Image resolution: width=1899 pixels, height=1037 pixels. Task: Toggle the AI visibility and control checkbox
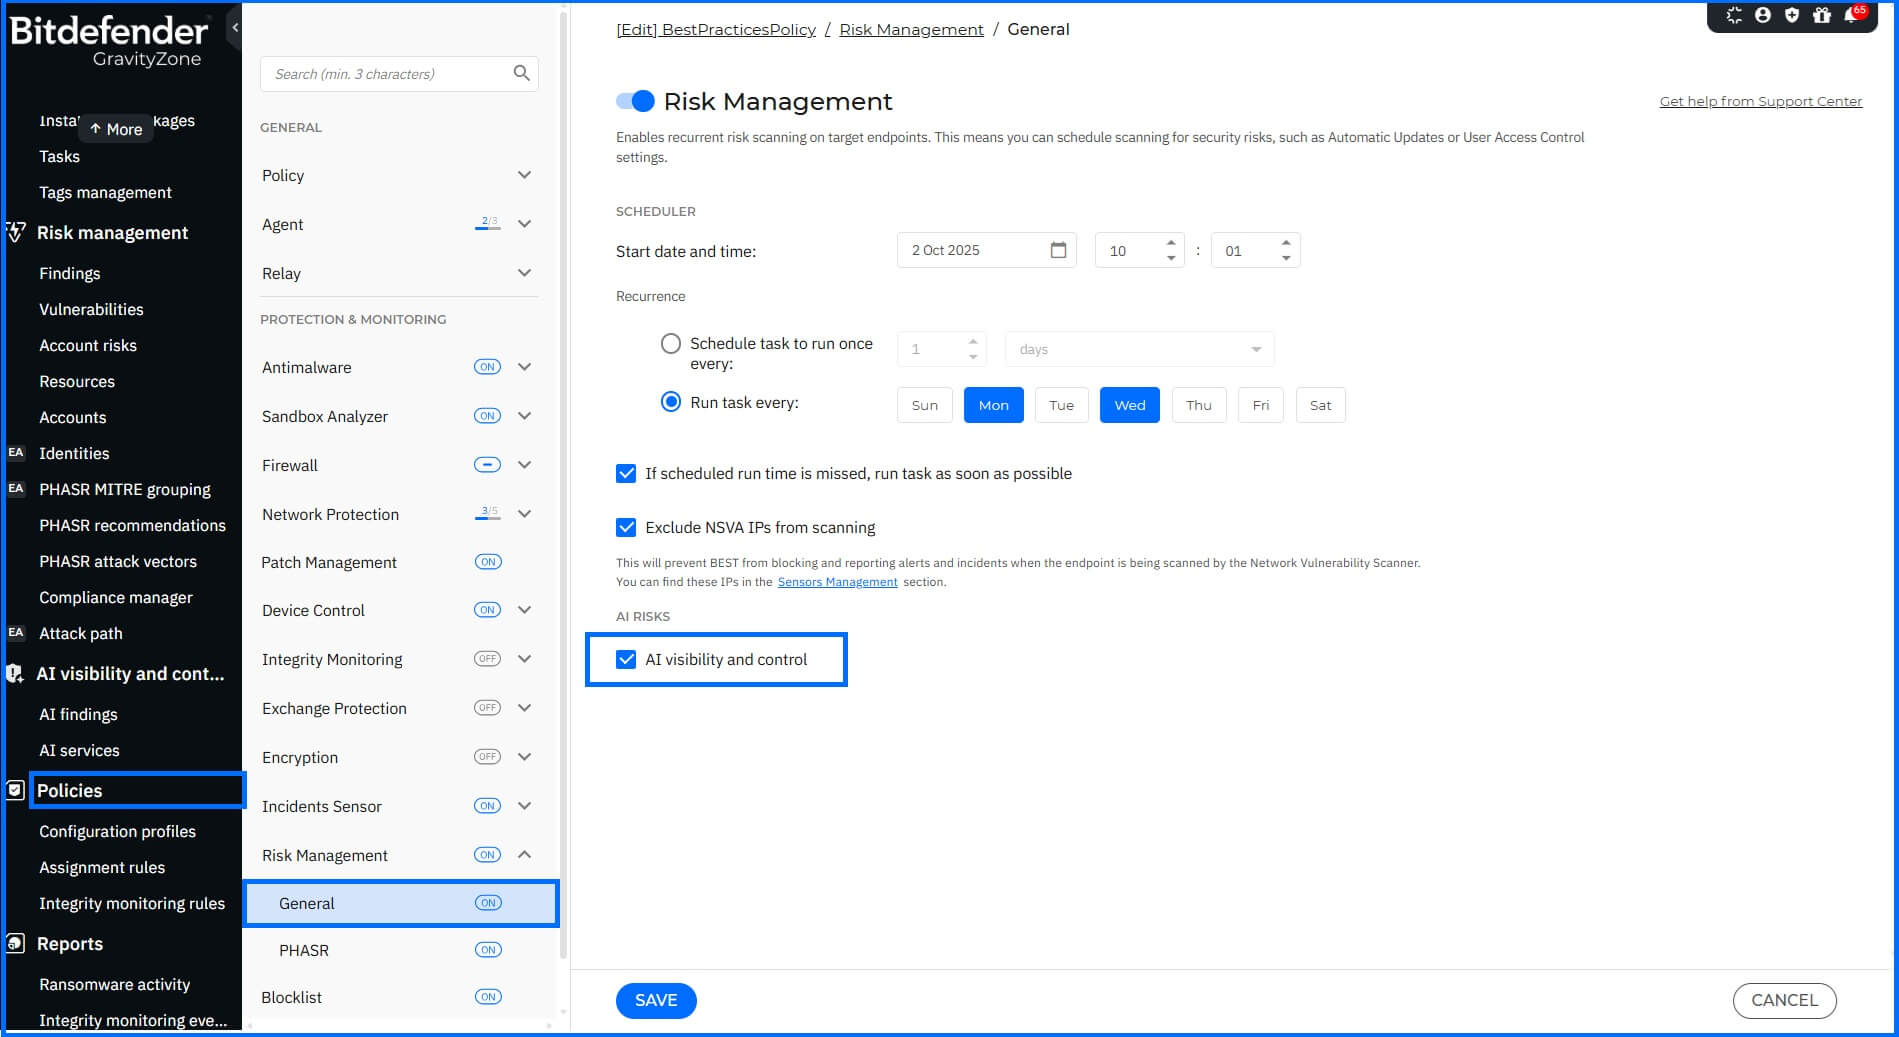pos(626,659)
